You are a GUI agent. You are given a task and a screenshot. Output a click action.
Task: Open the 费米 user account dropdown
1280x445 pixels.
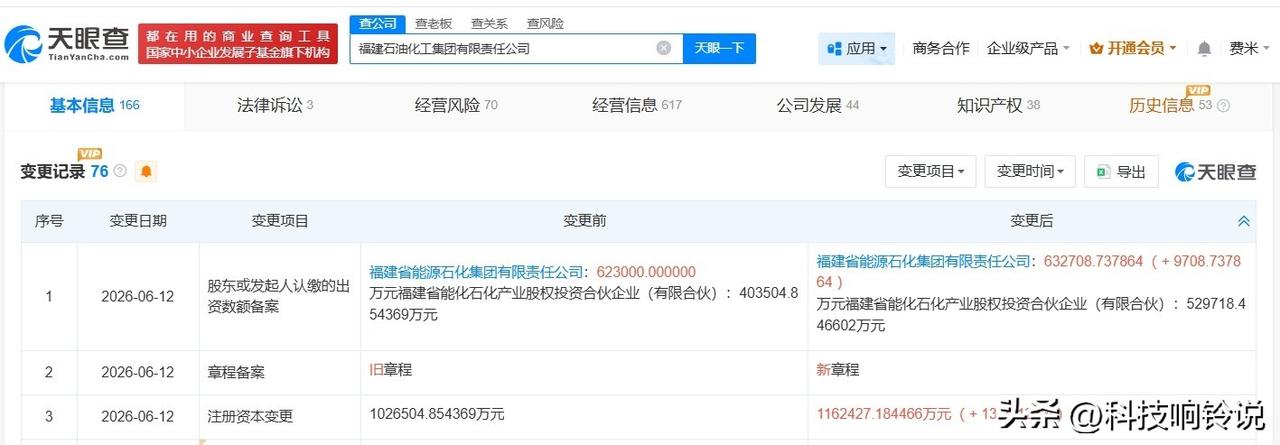(1249, 48)
